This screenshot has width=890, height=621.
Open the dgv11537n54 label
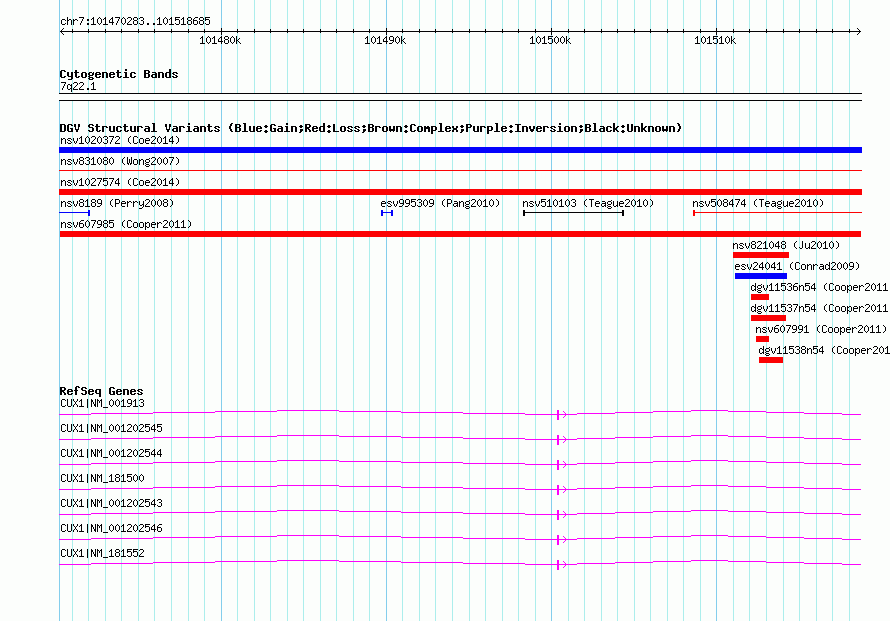pyautogui.click(x=819, y=308)
